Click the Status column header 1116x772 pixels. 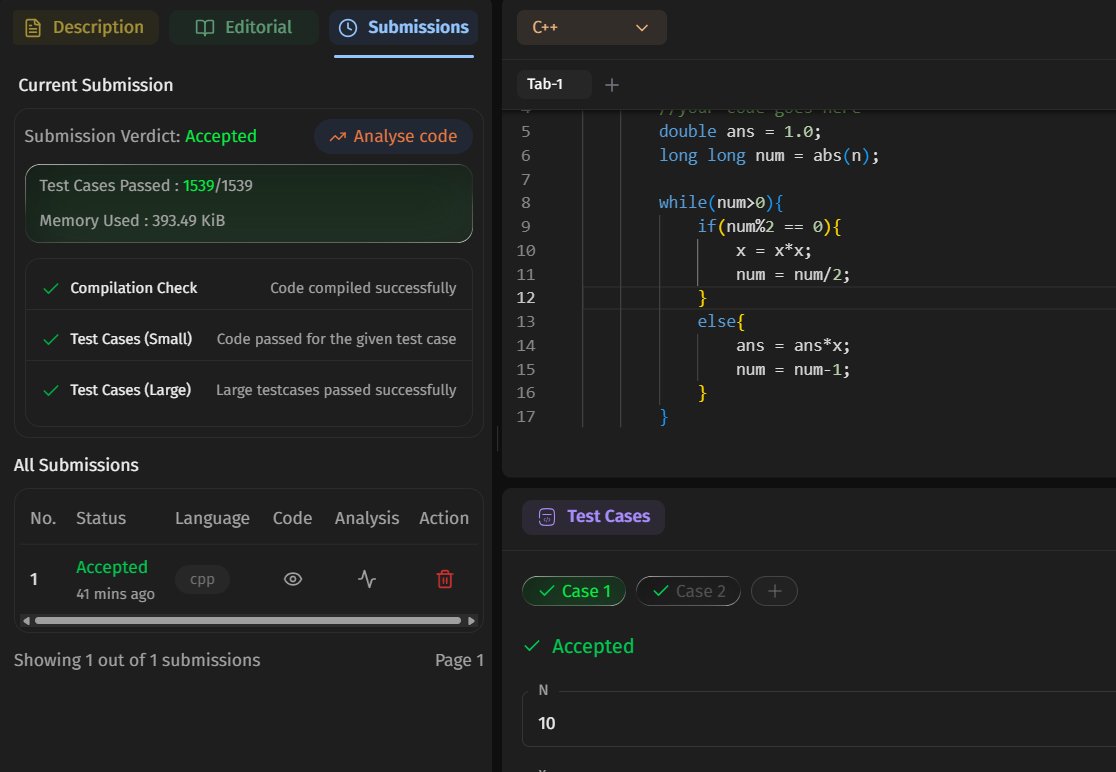[101, 518]
